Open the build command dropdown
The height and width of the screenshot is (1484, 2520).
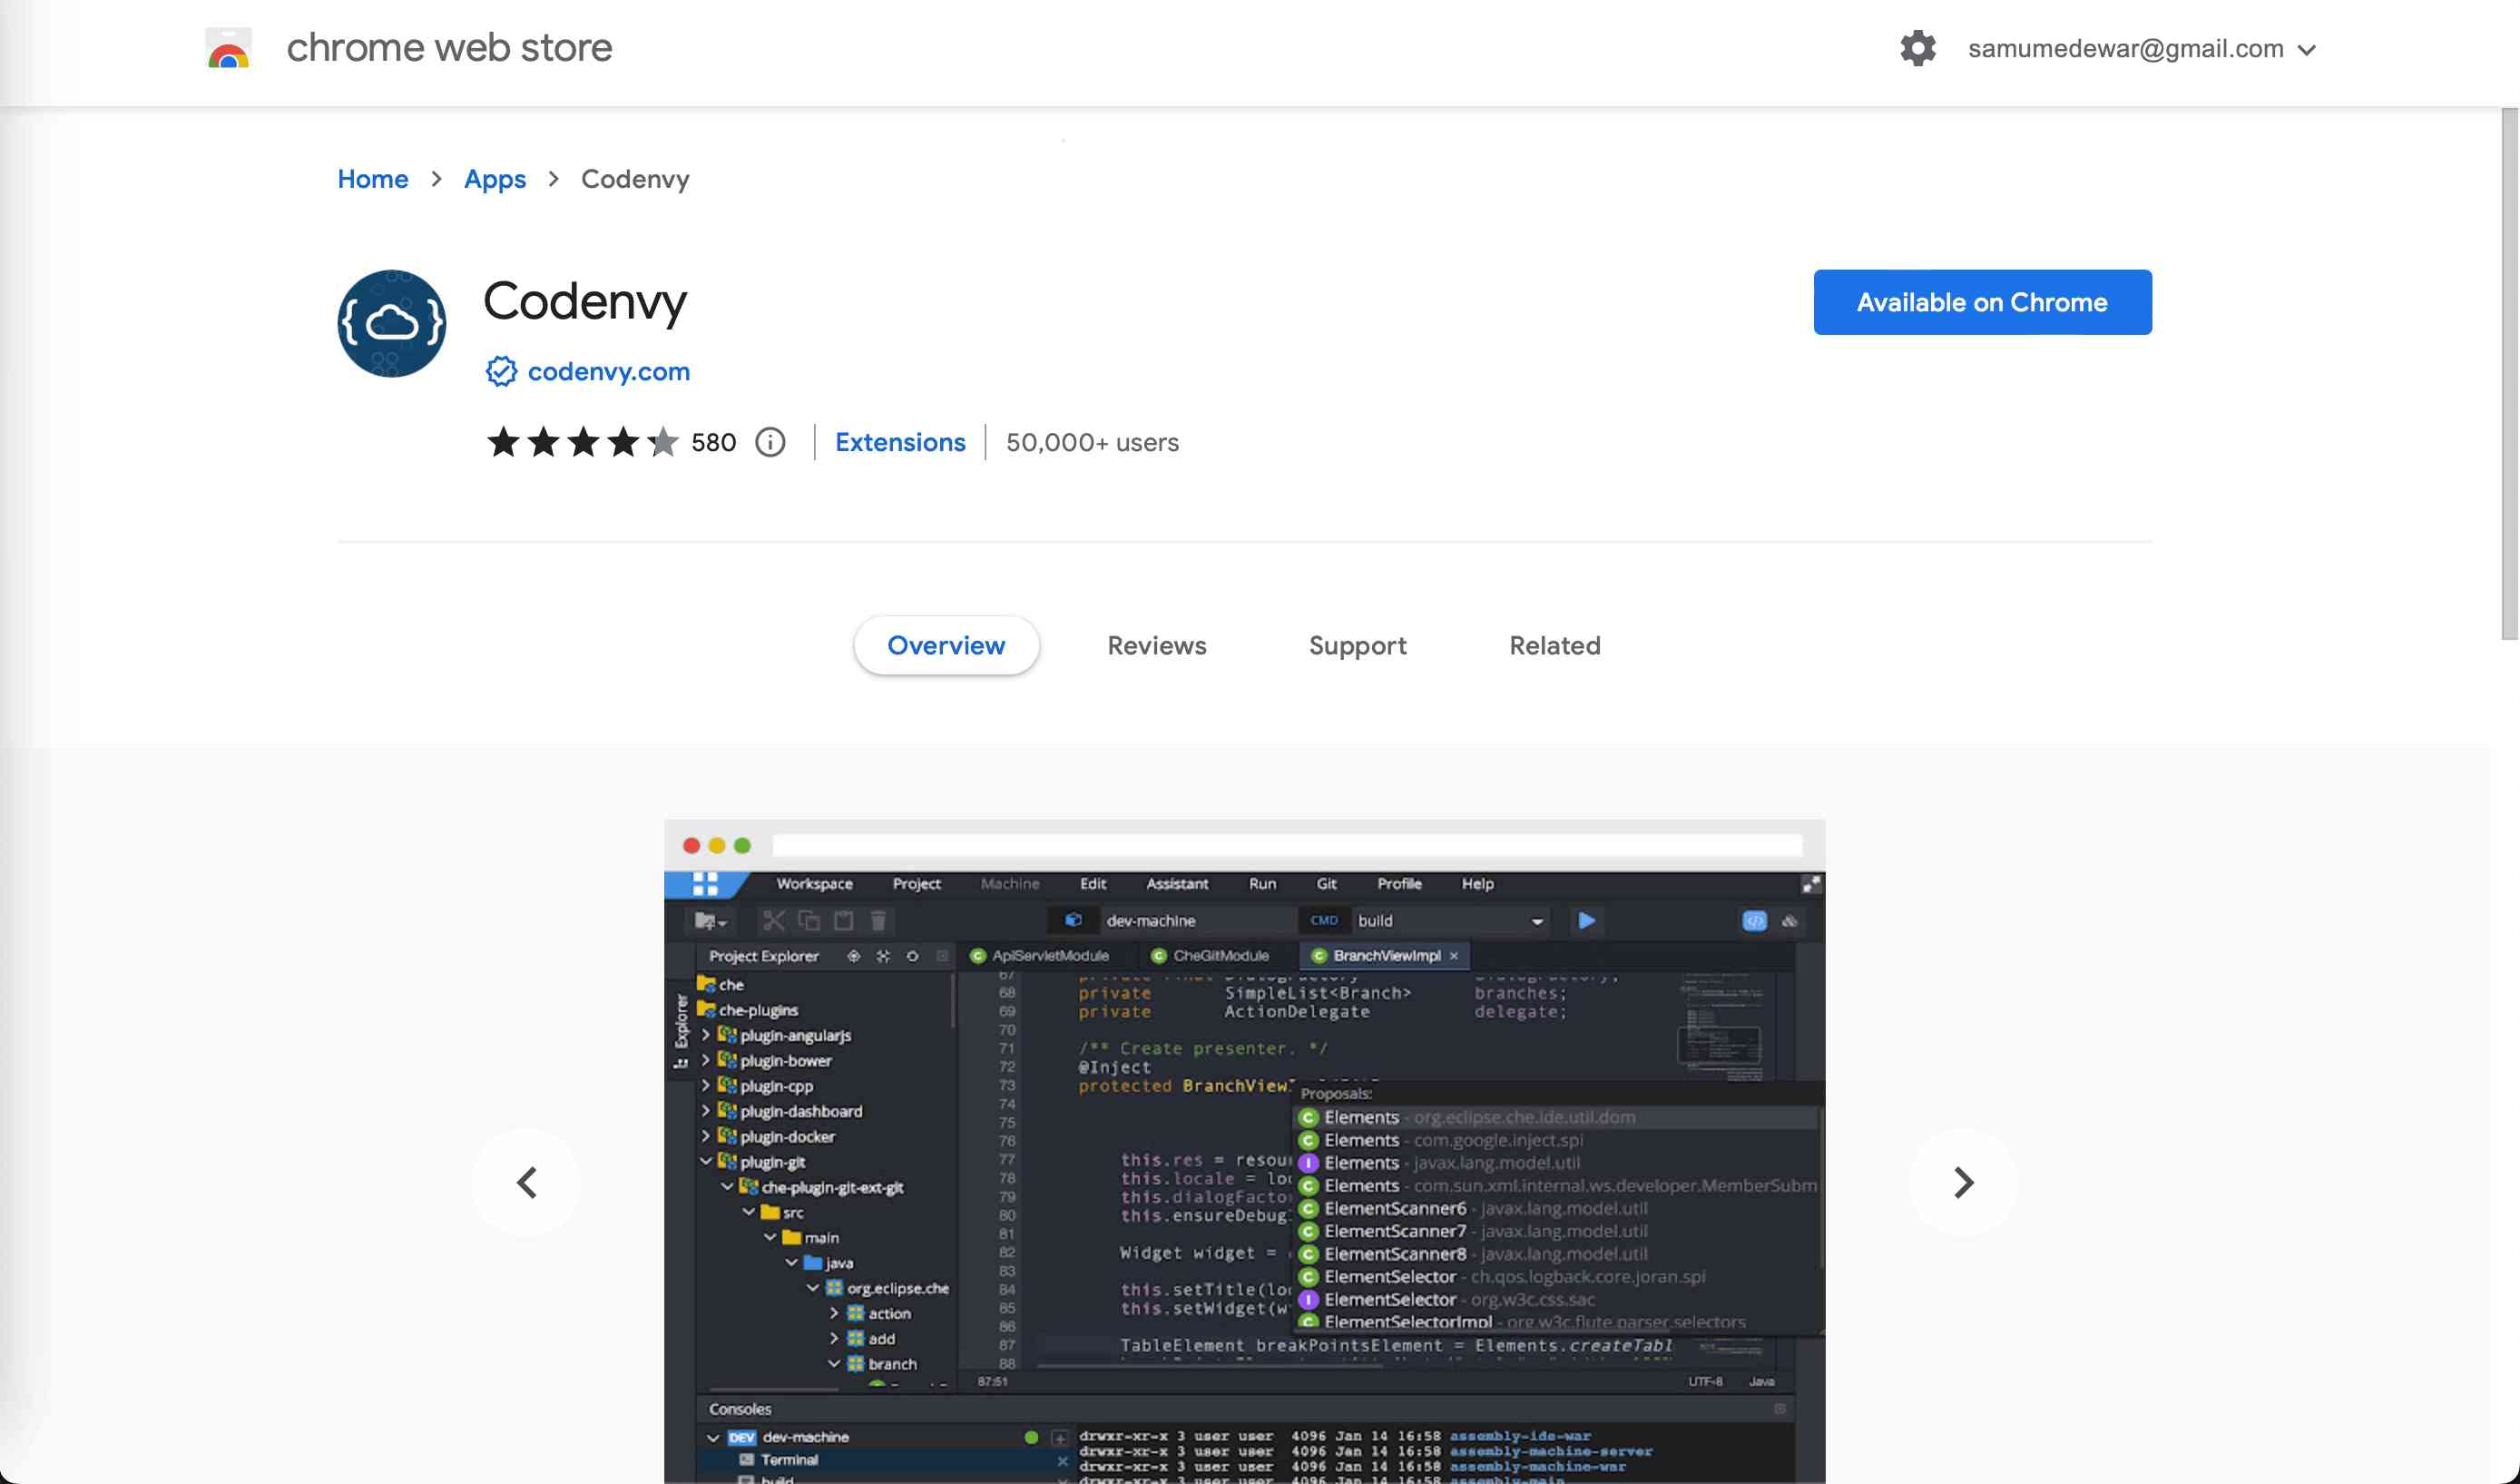tap(1537, 920)
